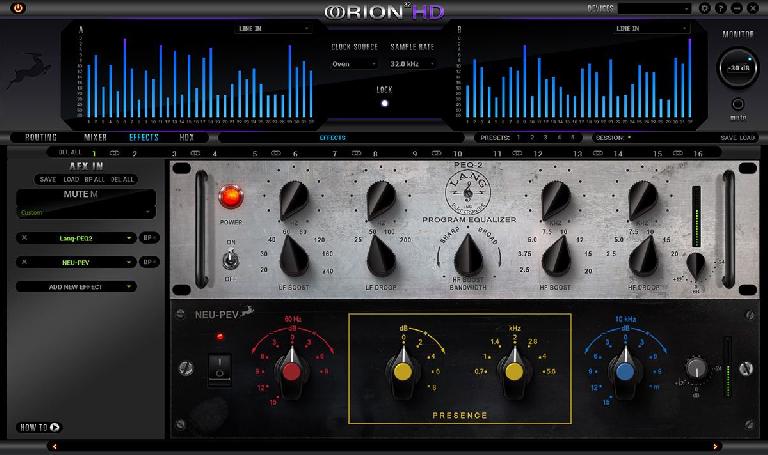Open help question mark icon

point(720,8)
